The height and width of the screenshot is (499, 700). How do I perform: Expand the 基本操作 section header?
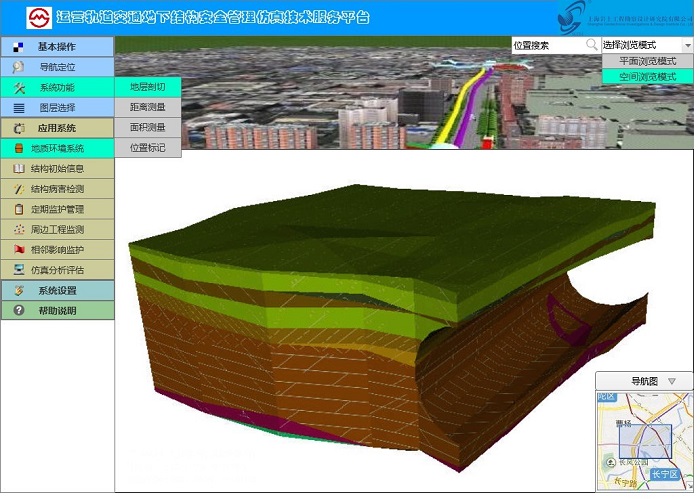(57, 46)
